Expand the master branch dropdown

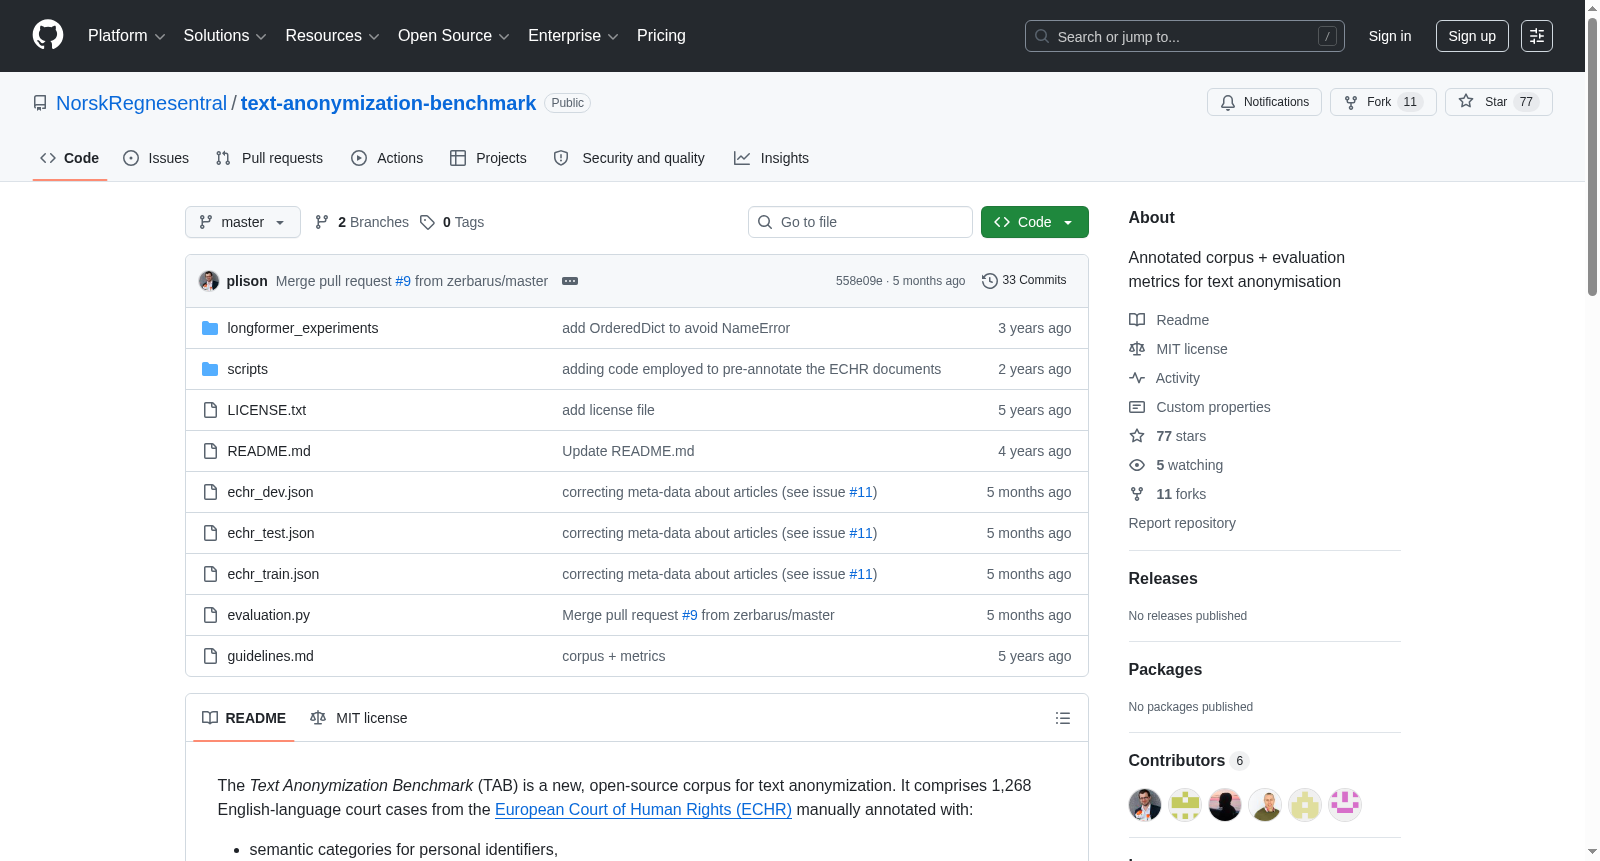pyautogui.click(x=243, y=222)
